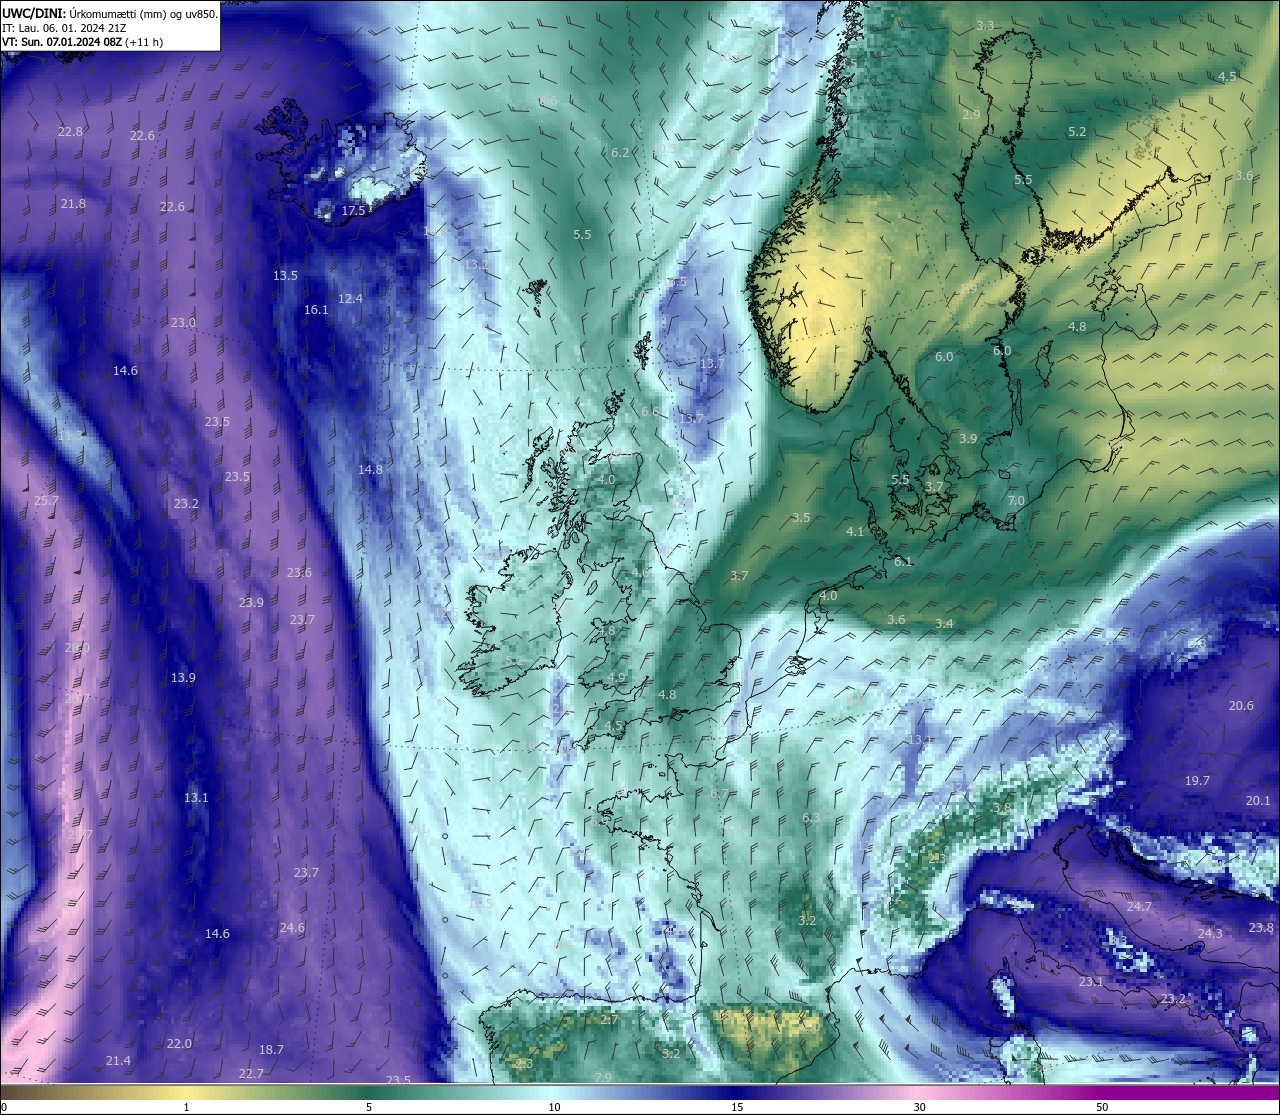Click the 24.3 value at the lower right

(x=1210, y=933)
